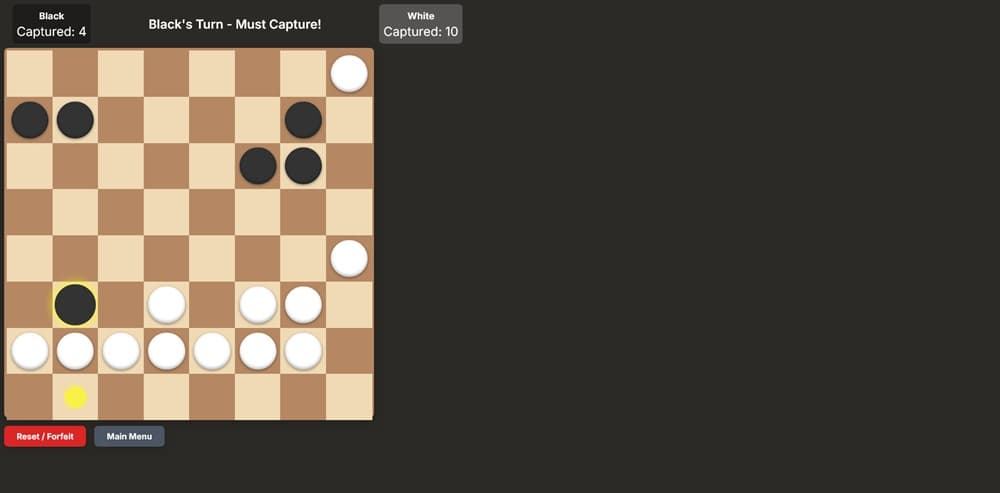The image size is (1000, 493).
Task: Select the leftmost white piece in the seventh row
Action: click(30, 351)
